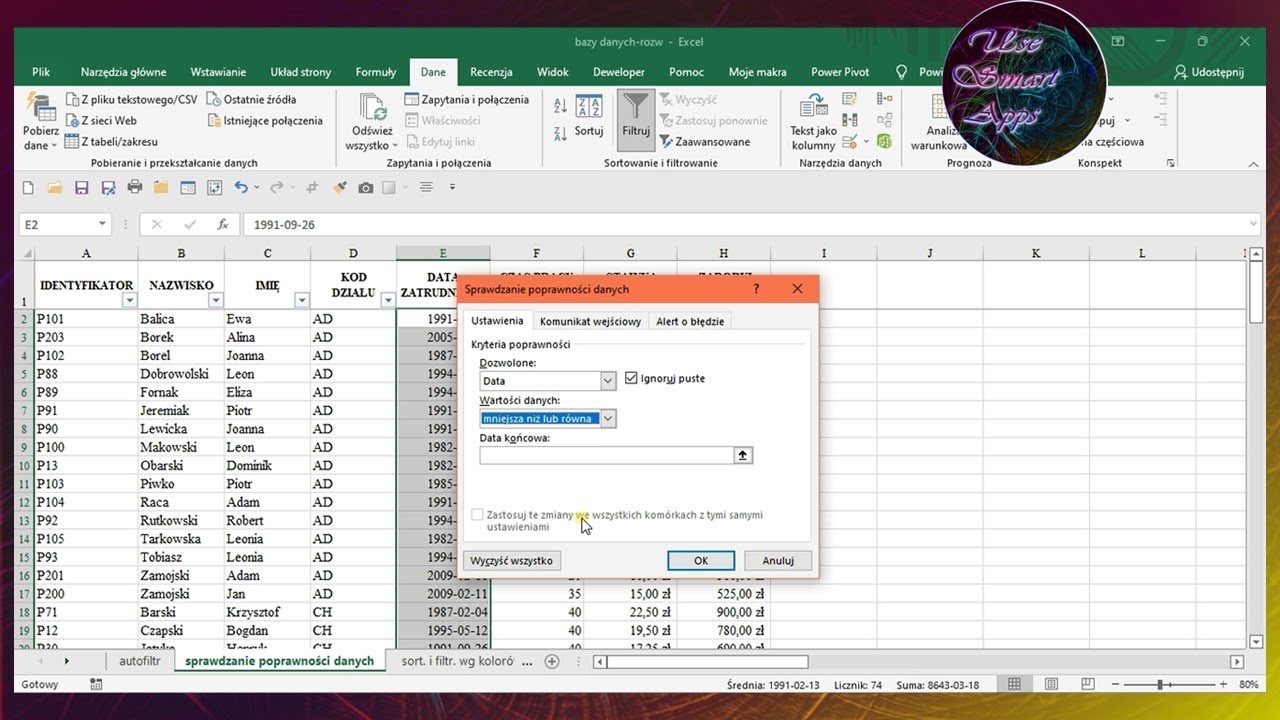Sort descending Z to A
The height and width of the screenshot is (720, 1280).
560,133
